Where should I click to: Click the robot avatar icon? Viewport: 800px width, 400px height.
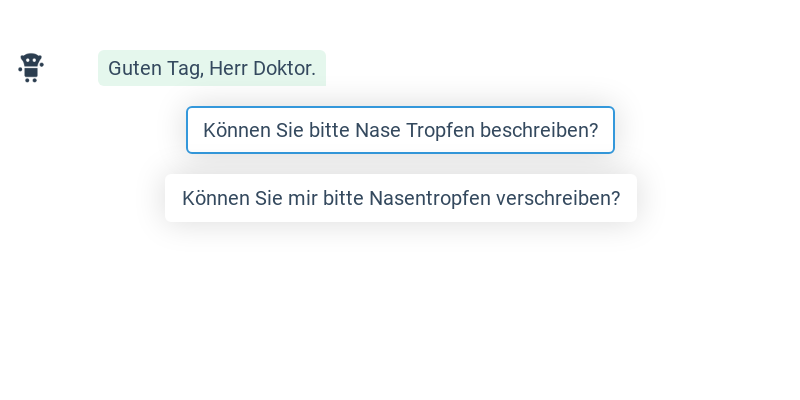(31, 67)
